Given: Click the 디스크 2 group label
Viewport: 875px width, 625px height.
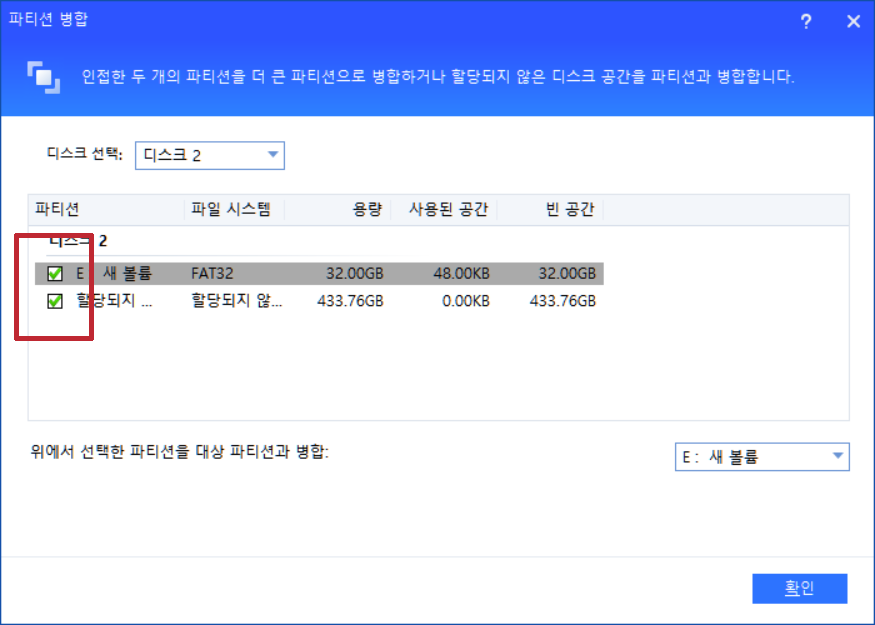Looking at the screenshot, I should [x=70, y=241].
